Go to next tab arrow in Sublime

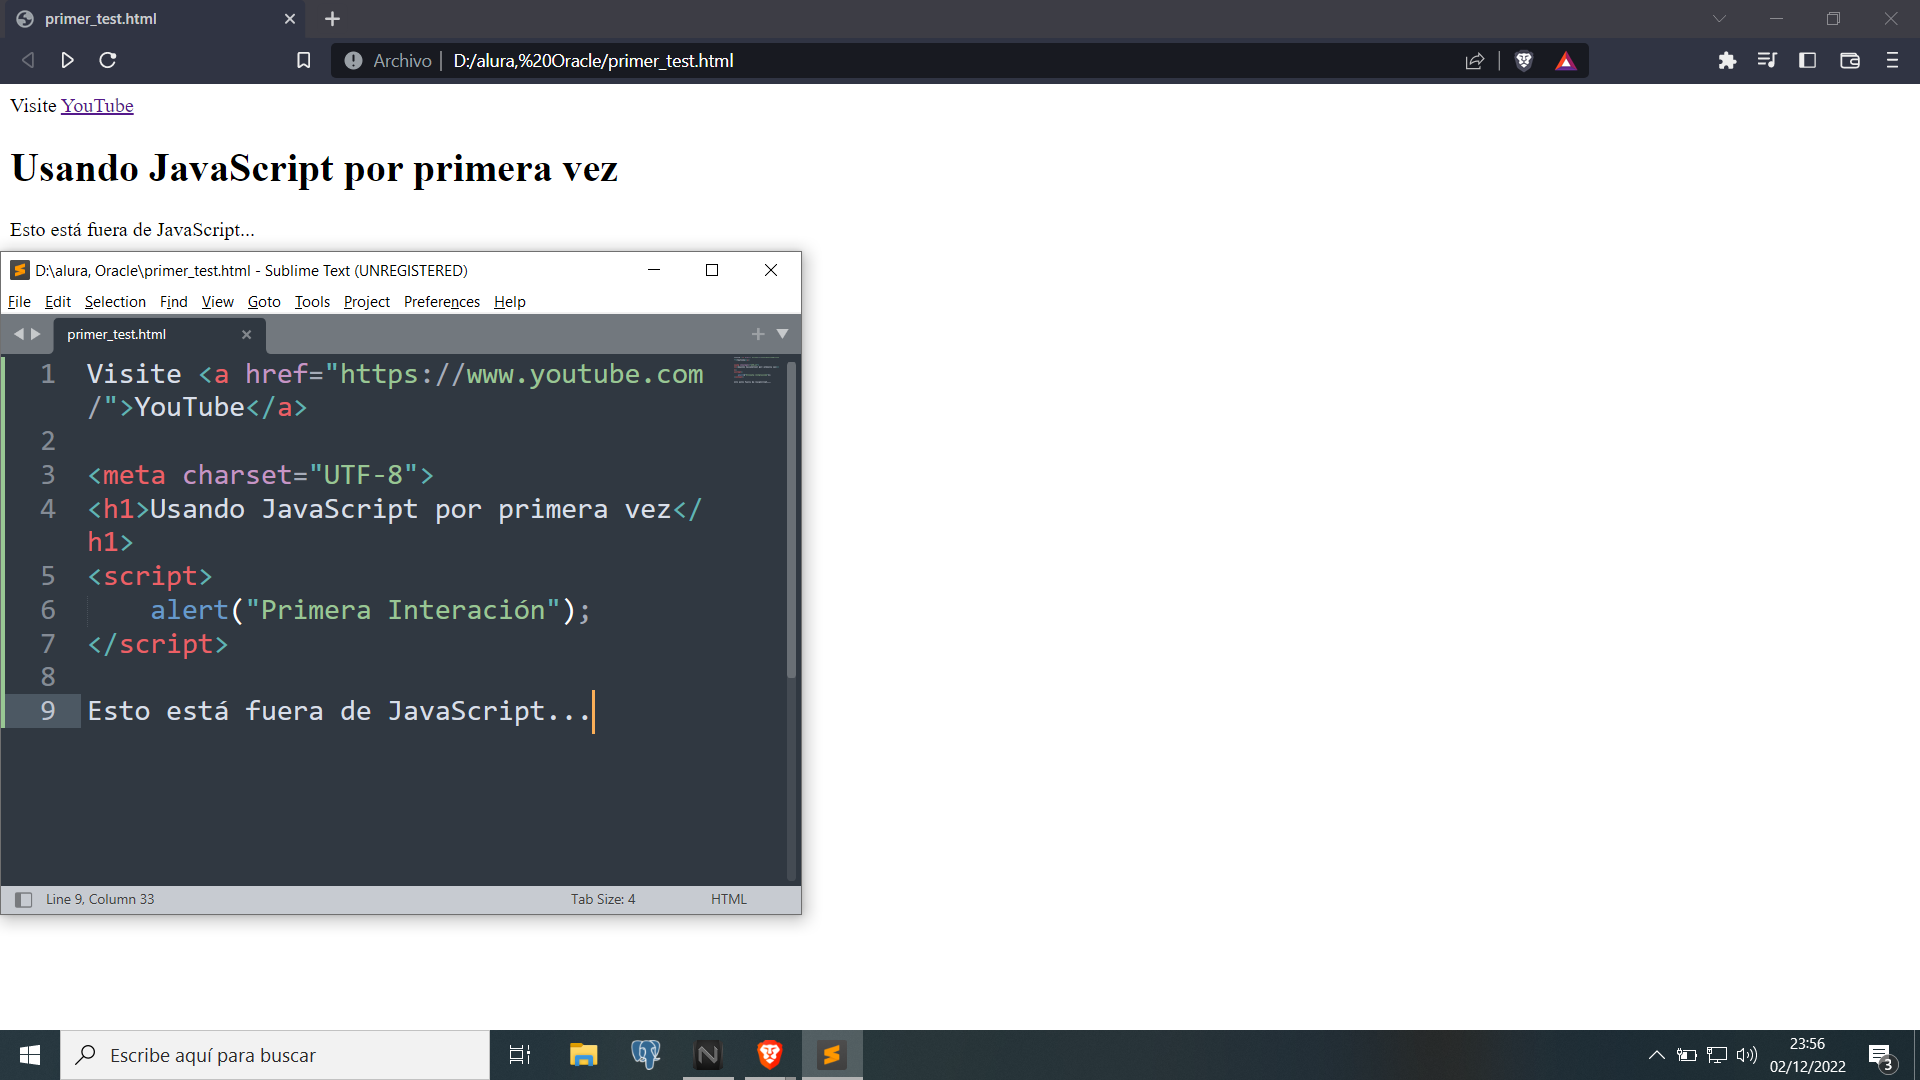[x=36, y=334]
